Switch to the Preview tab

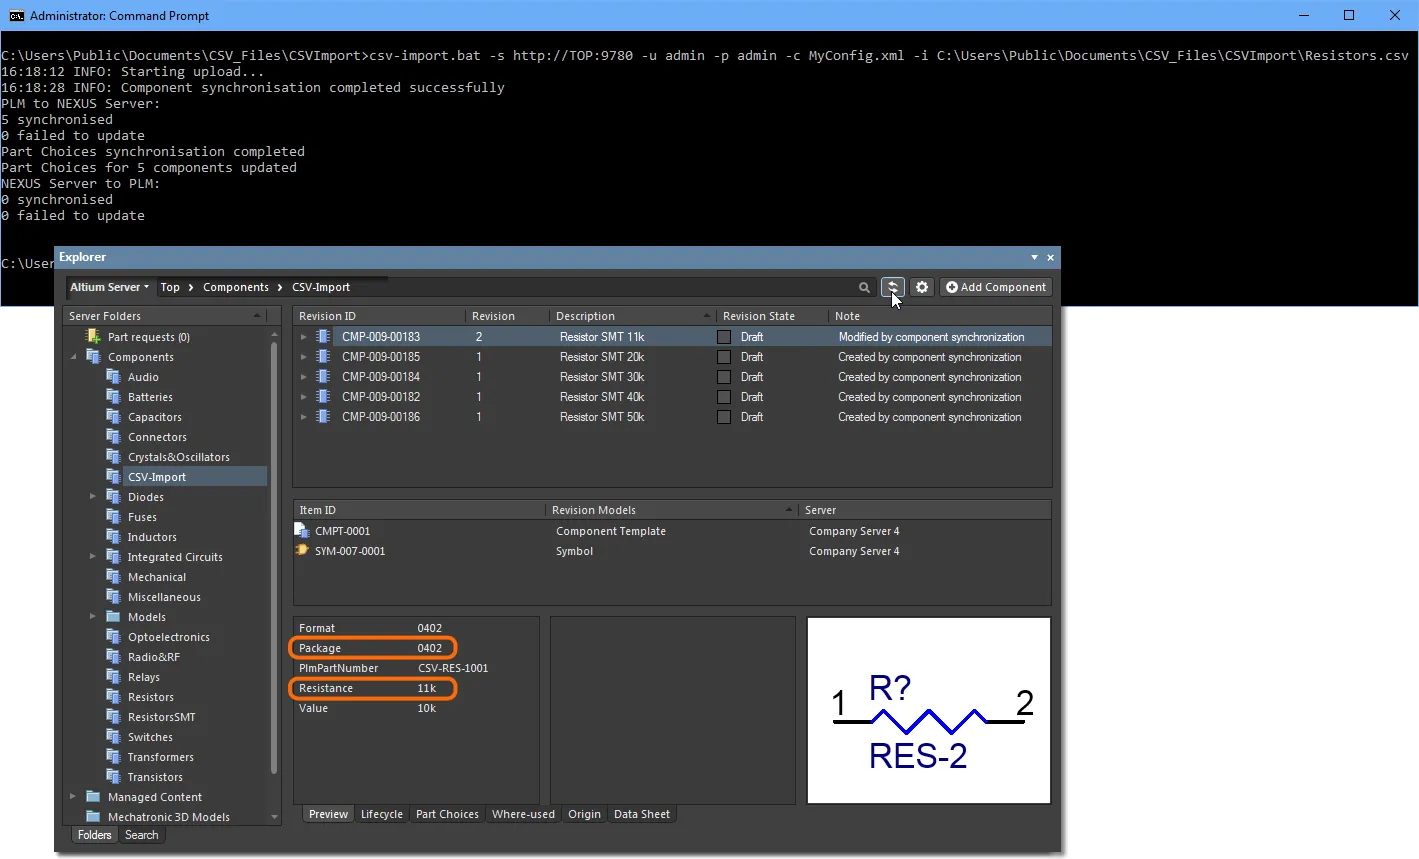coord(328,814)
